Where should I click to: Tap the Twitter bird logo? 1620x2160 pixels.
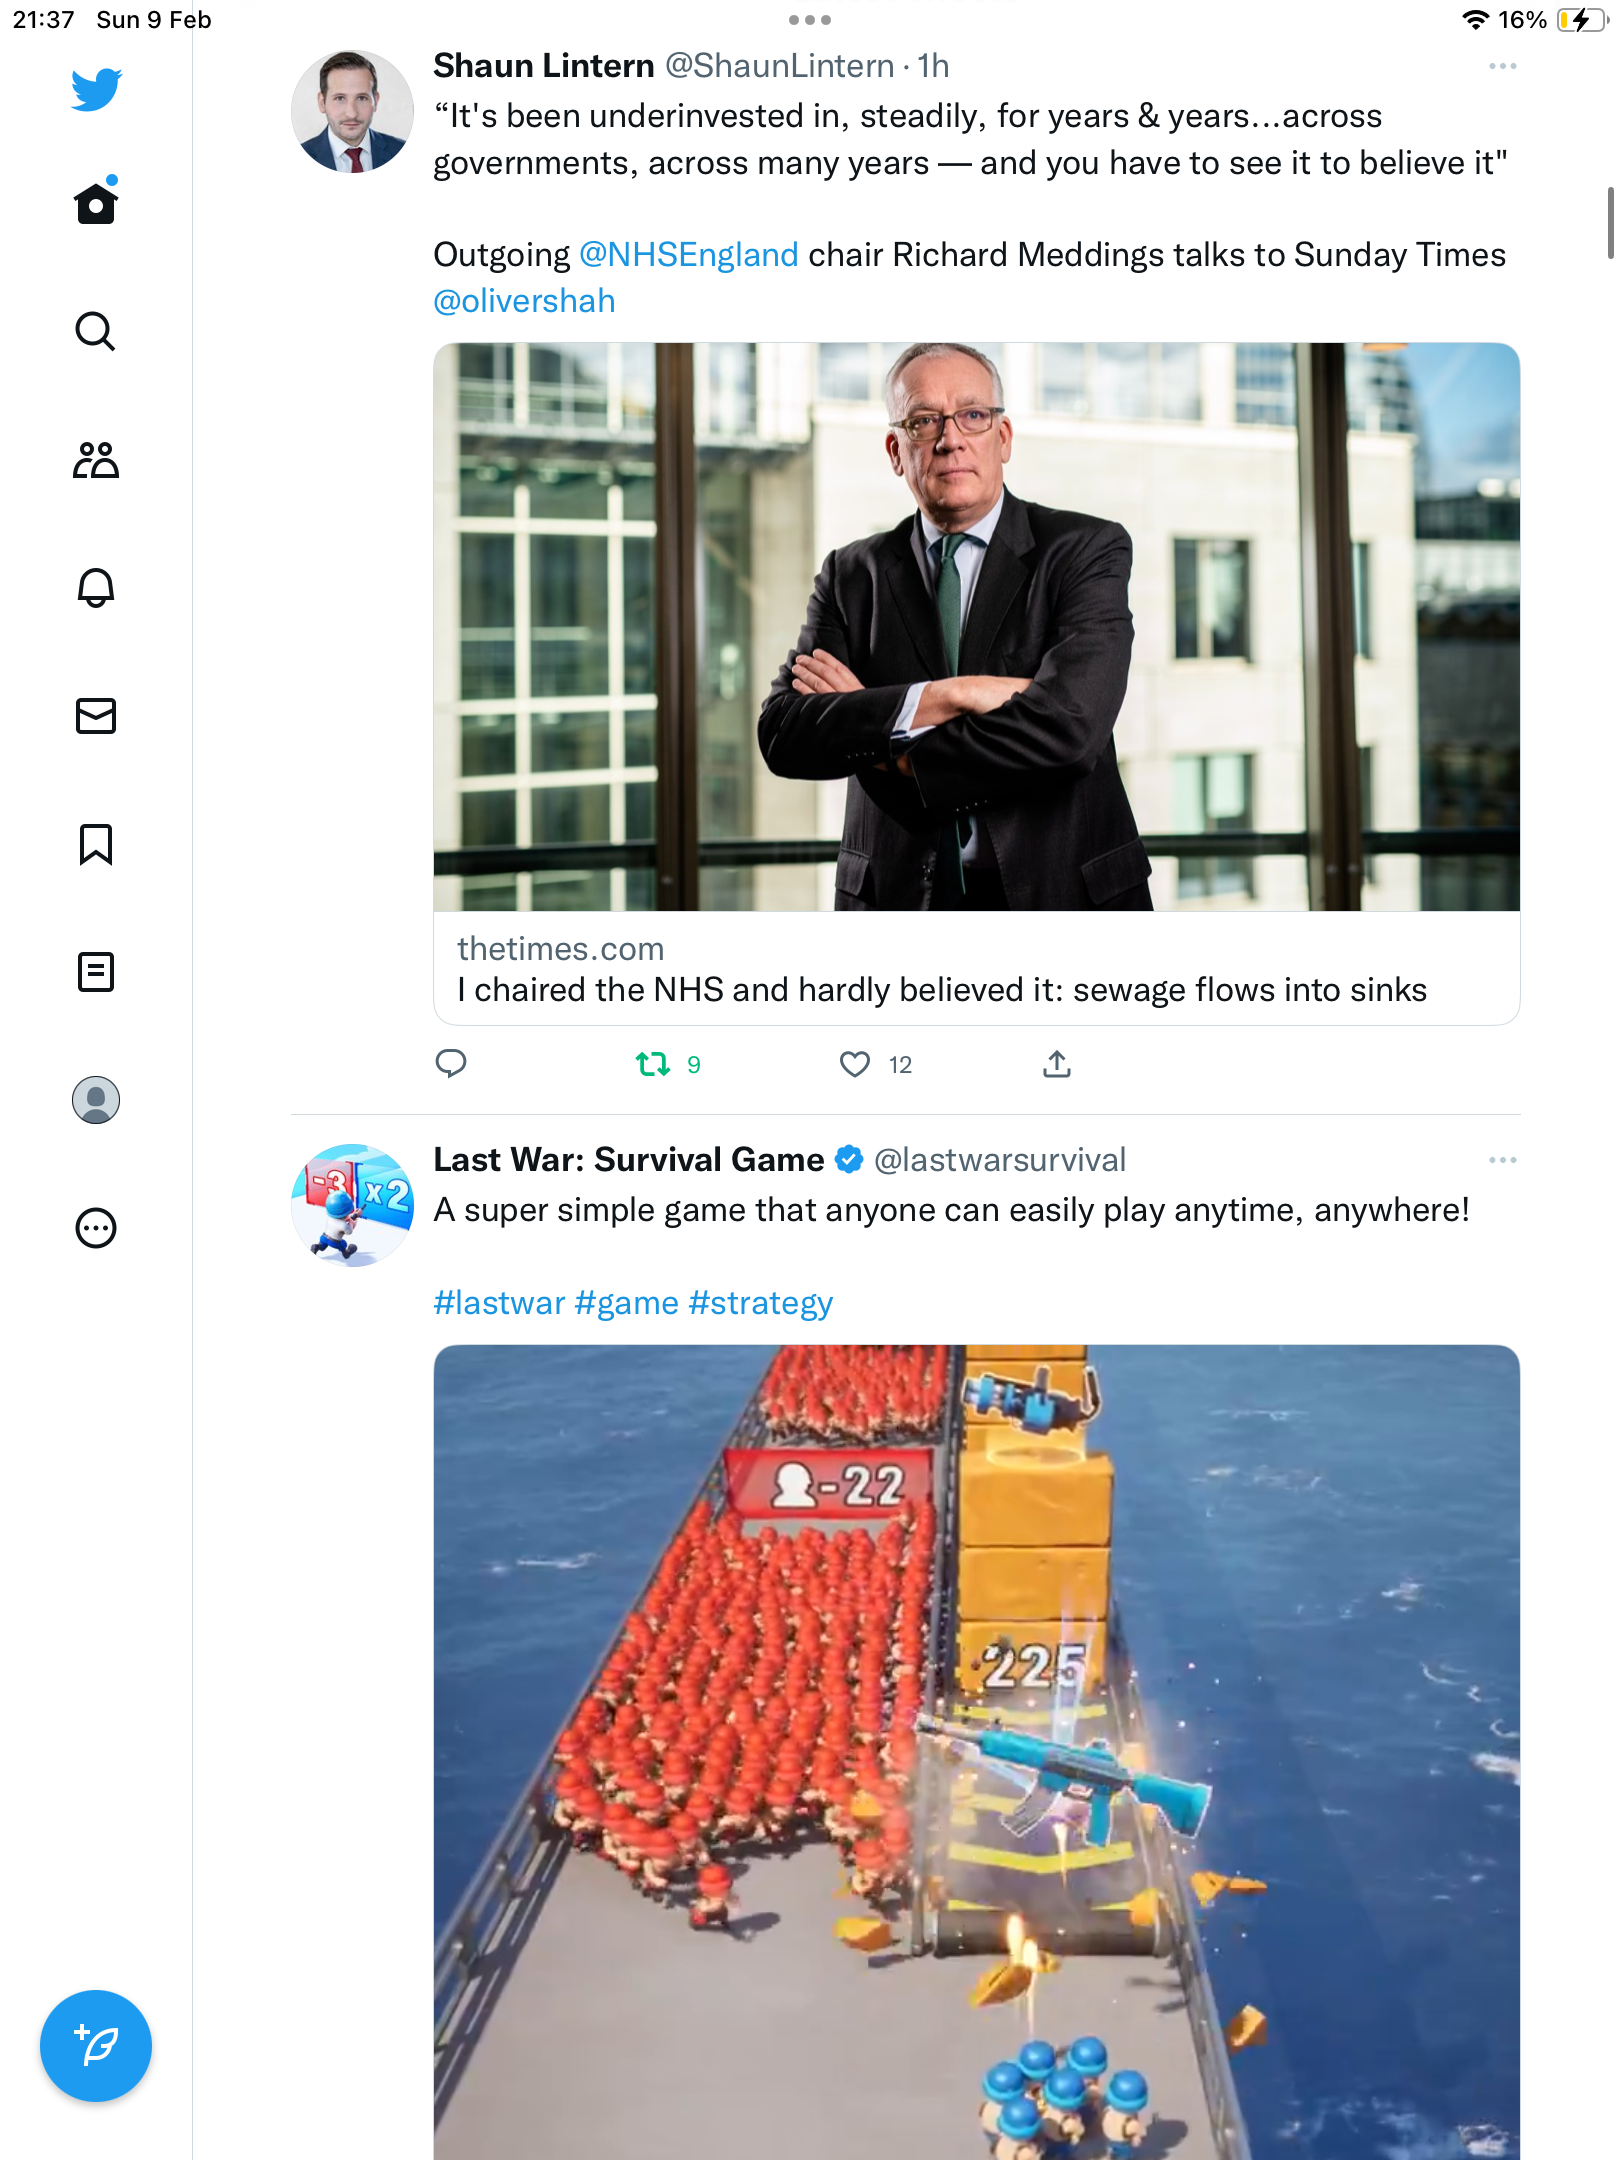tap(96, 90)
